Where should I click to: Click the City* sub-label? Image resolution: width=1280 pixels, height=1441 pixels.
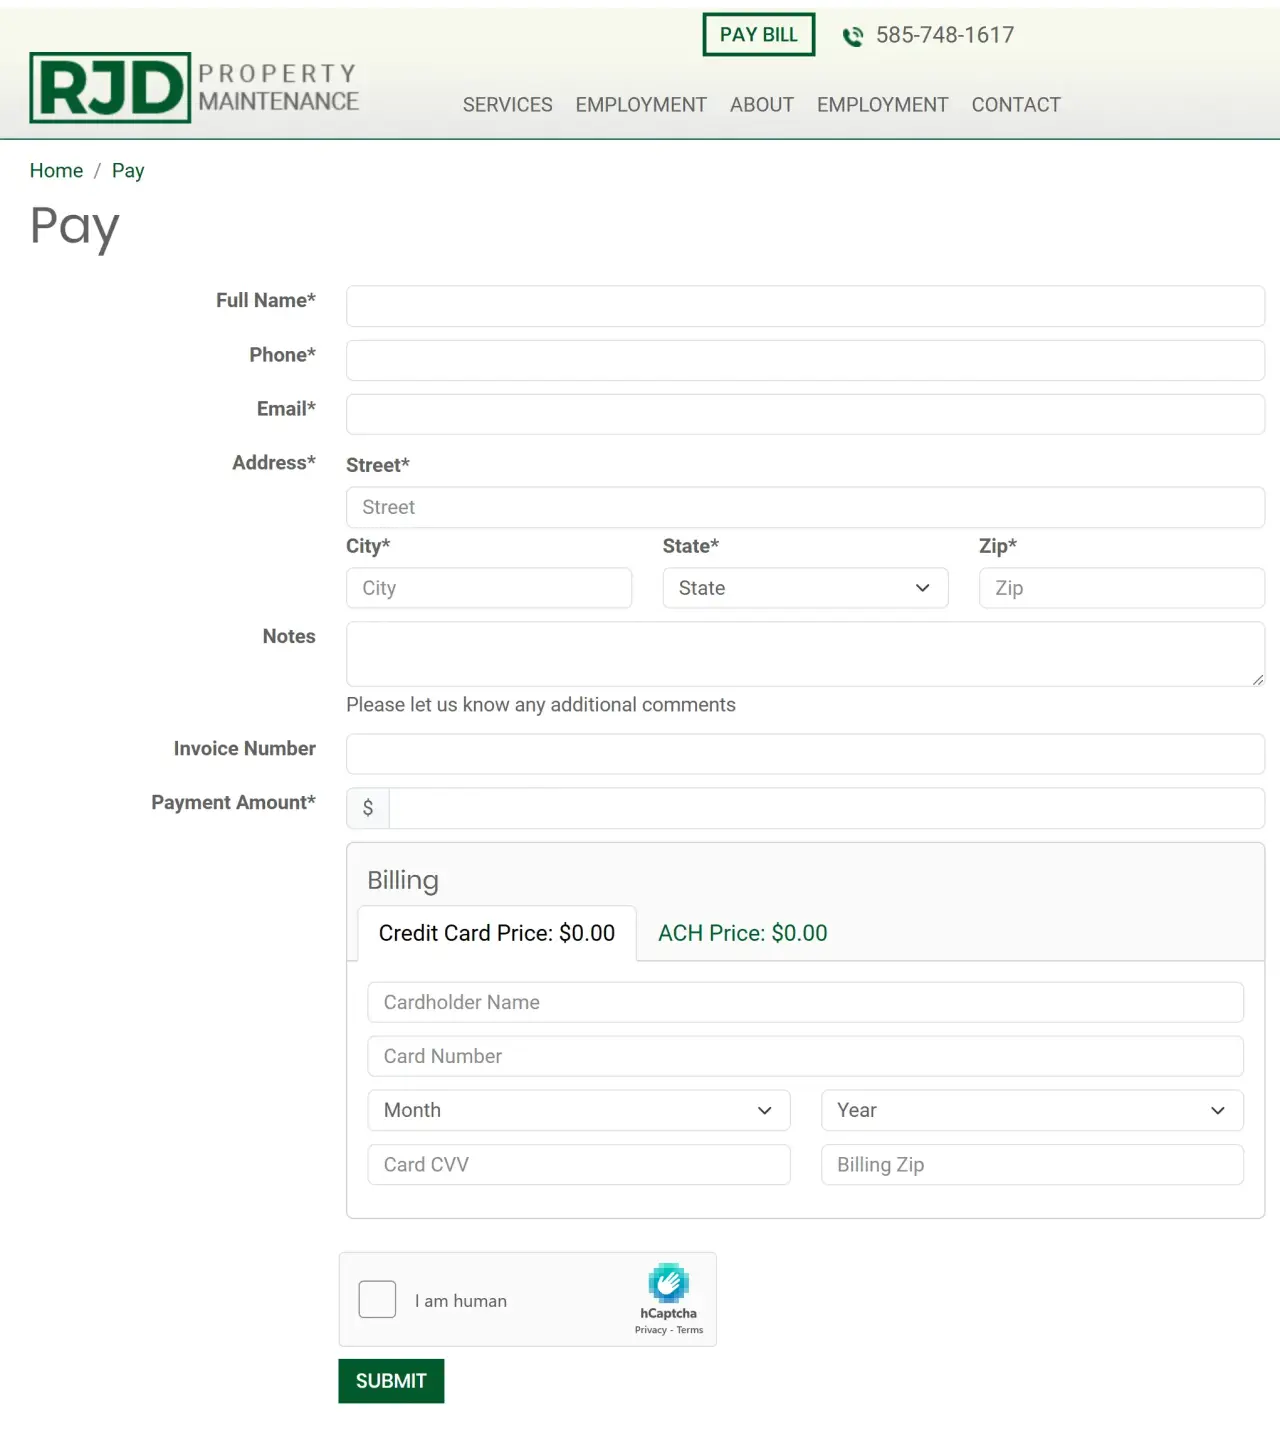pyautogui.click(x=368, y=546)
